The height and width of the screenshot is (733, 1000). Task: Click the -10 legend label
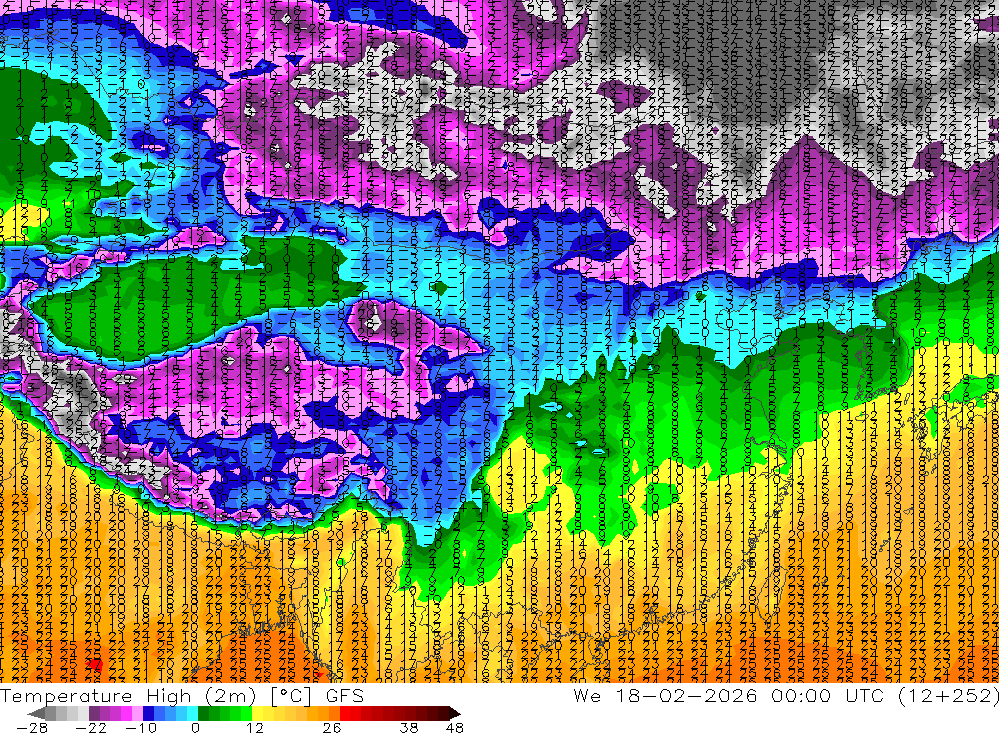click(142, 728)
